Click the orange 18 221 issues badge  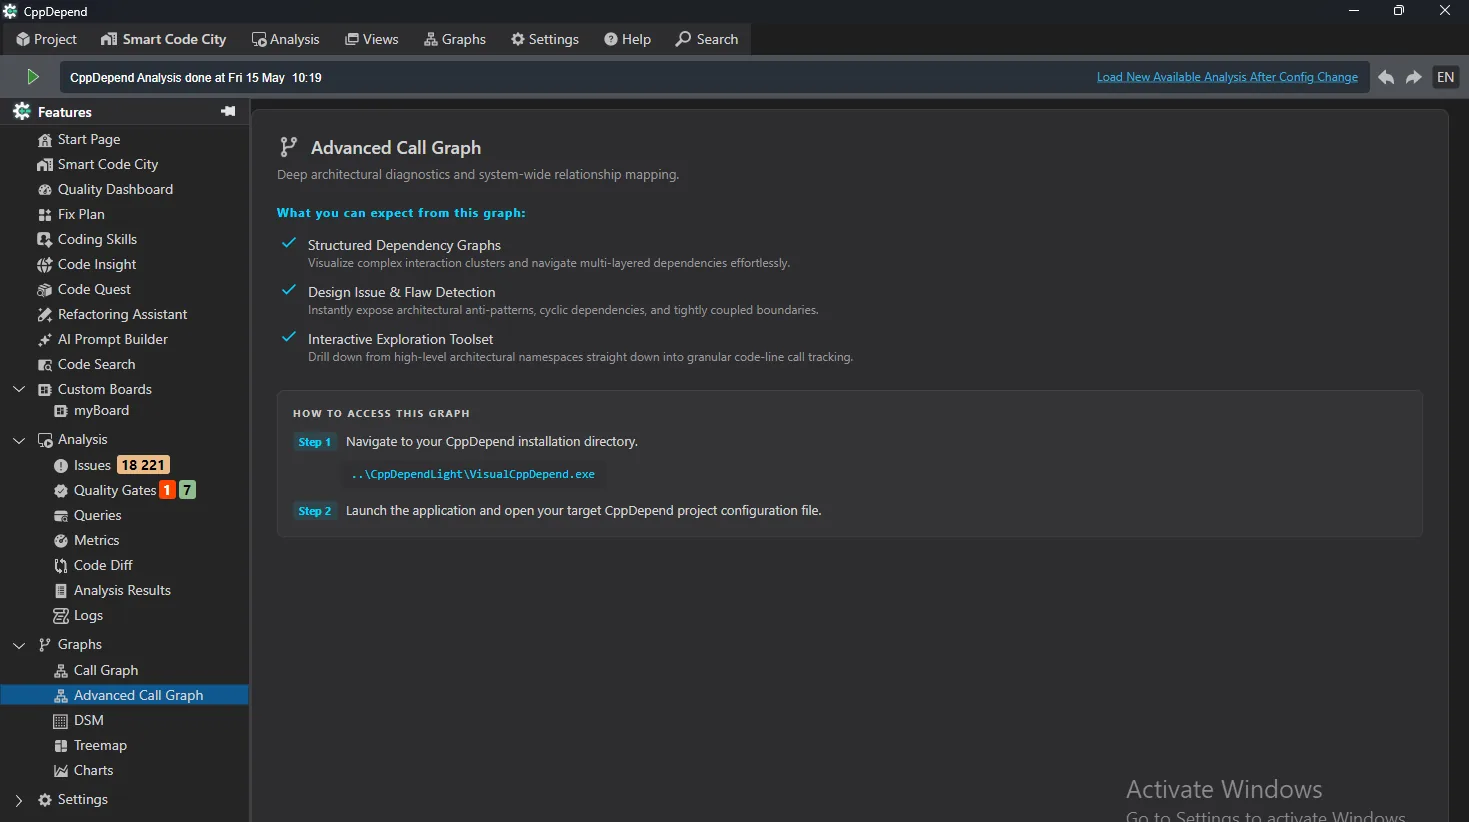pyautogui.click(x=144, y=465)
